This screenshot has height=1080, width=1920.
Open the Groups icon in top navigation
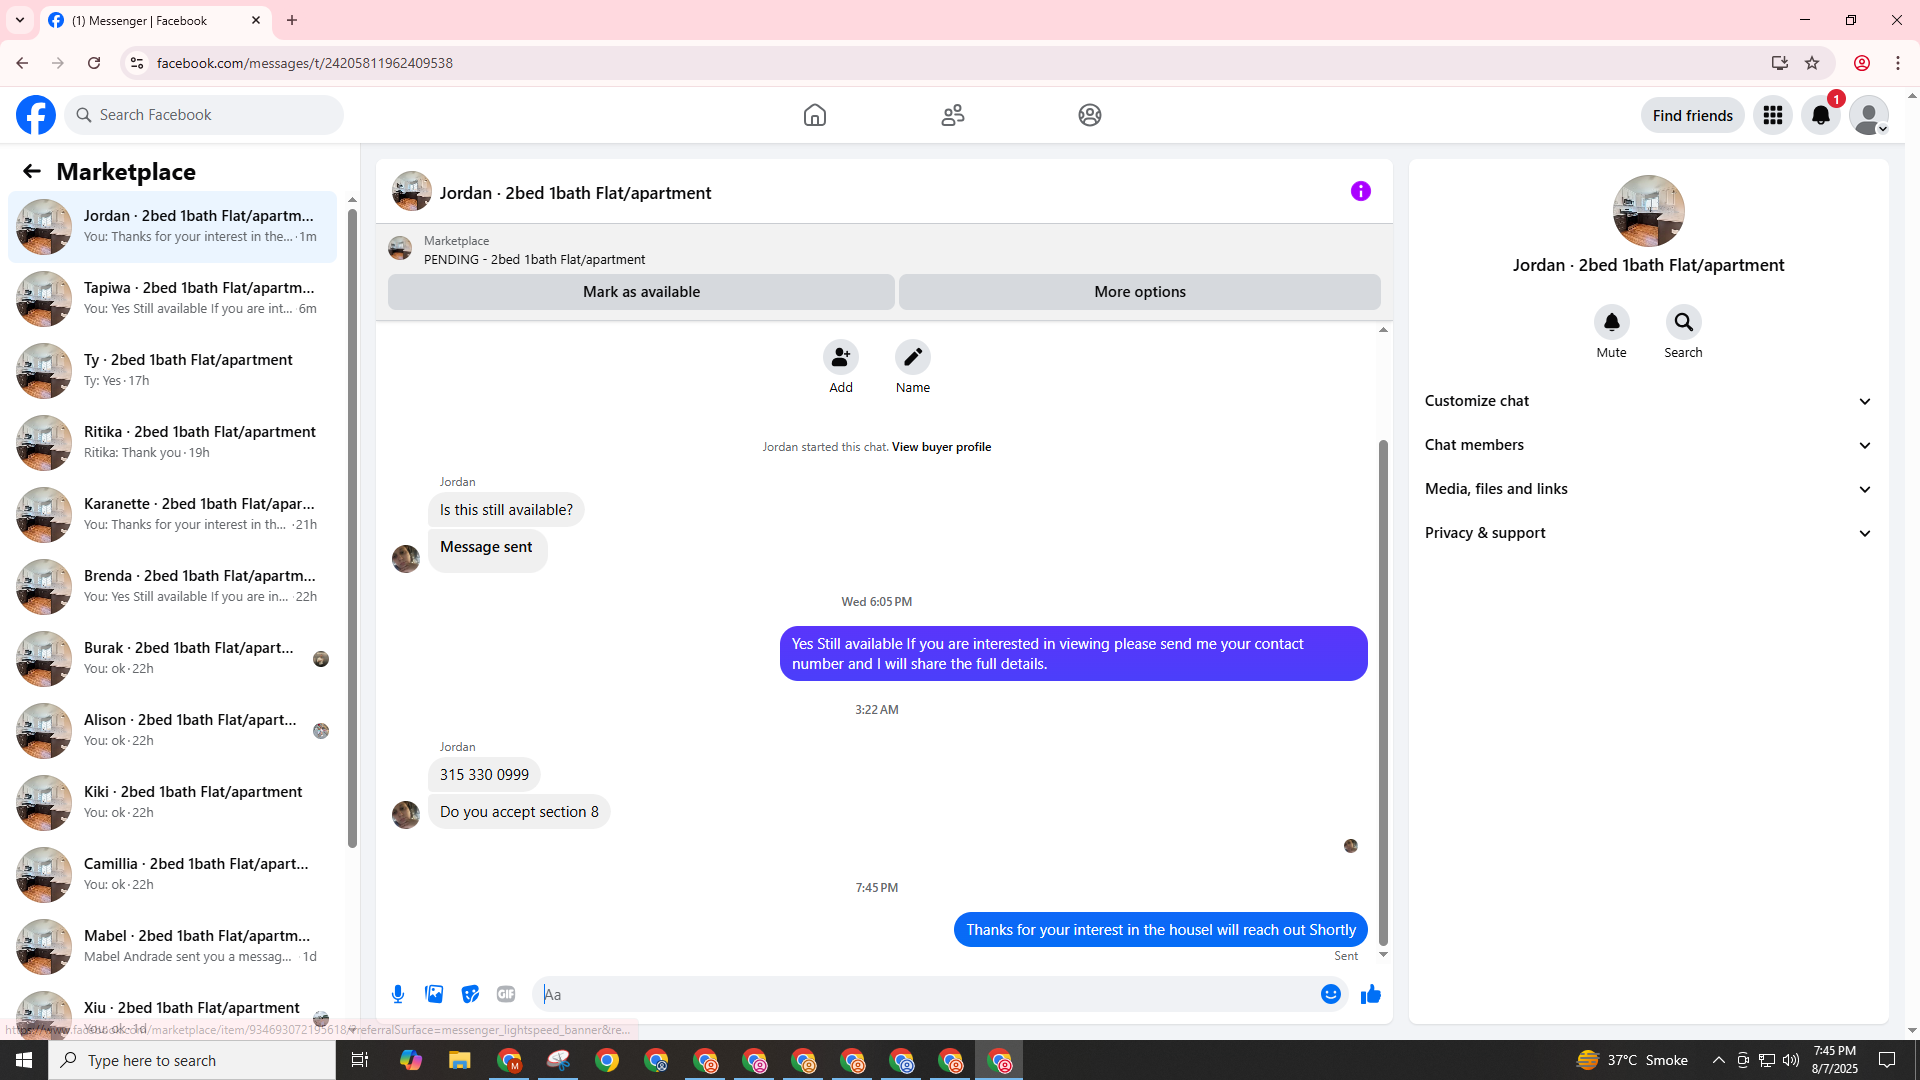coord(1090,115)
